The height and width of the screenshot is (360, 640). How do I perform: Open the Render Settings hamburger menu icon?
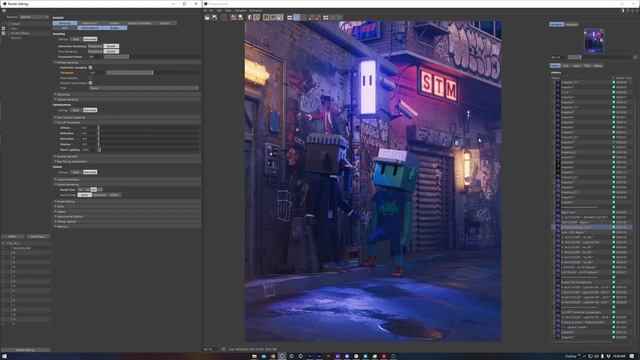click(x=4, y=11)
